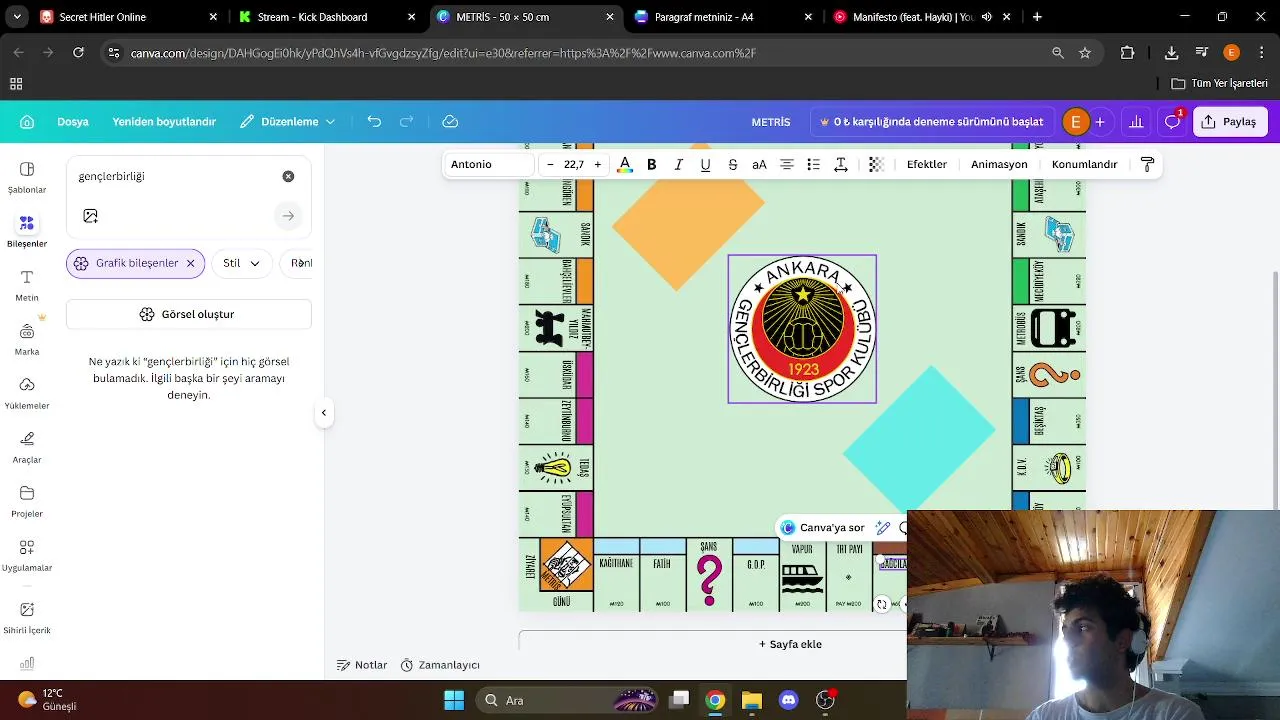Go to Canva home page icon
Viewport: 1280px width, 720px height.
click(x=27, y=122)
